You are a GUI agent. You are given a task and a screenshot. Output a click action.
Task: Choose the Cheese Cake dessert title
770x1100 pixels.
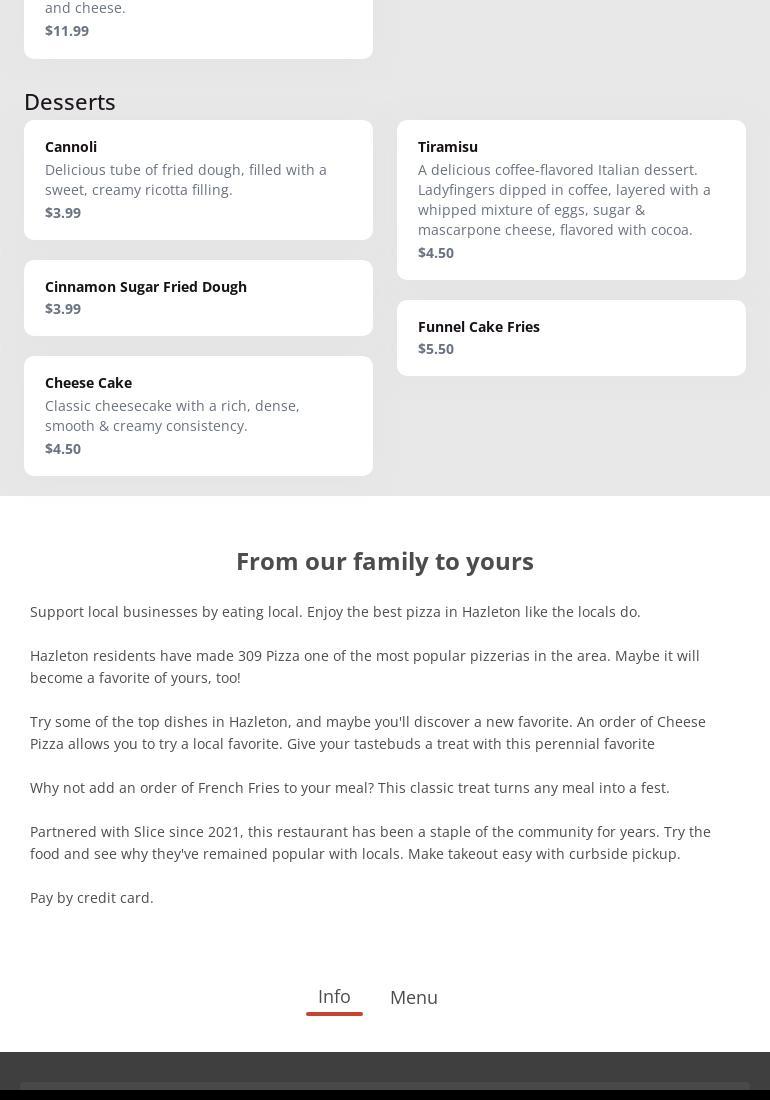click(88, 383)
